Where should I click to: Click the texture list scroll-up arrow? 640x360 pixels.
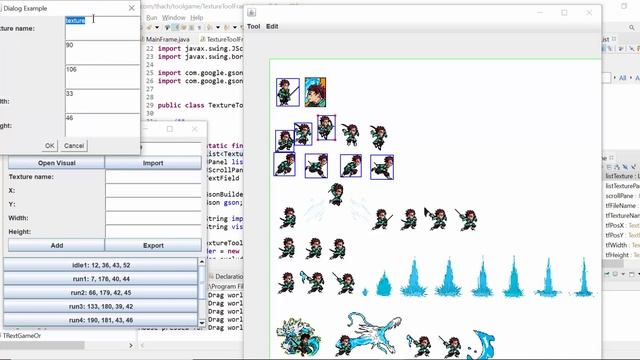[202, 262]
